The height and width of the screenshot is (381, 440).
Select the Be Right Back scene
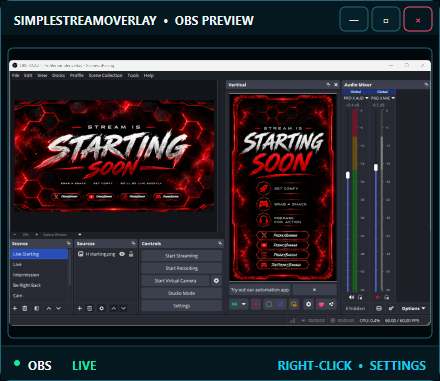39,285
